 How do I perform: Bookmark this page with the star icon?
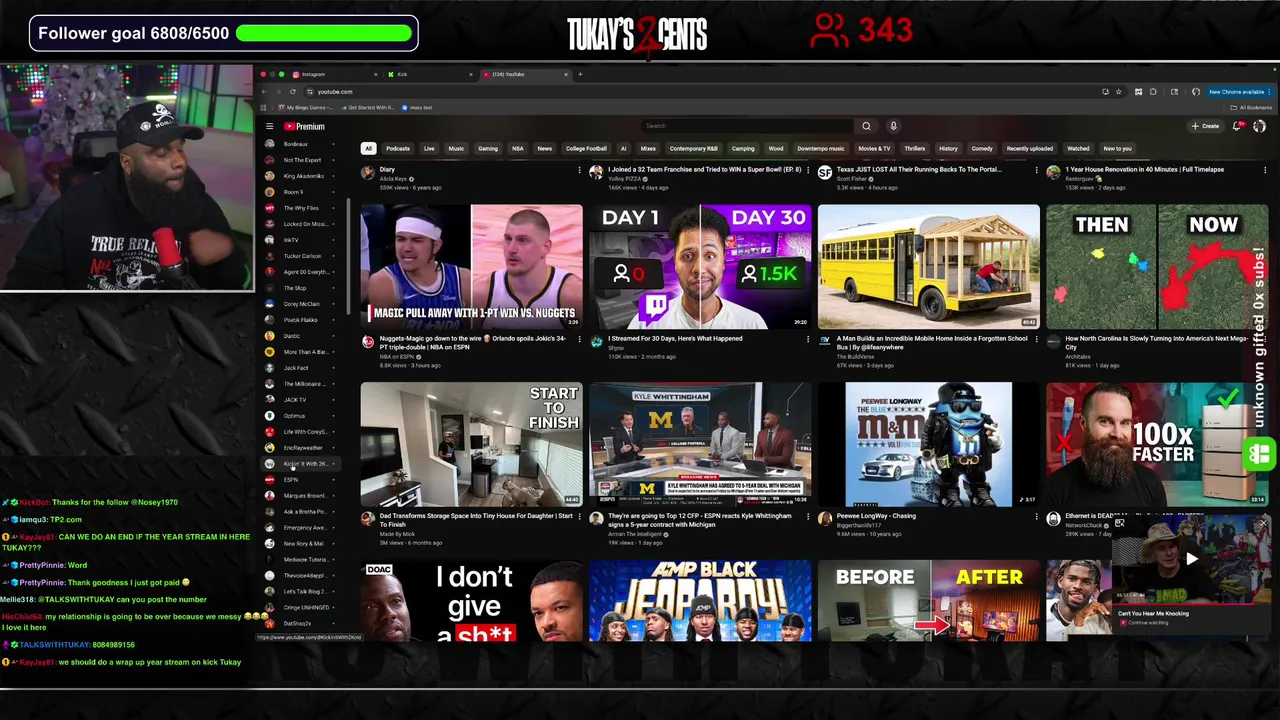coord(1118,91)
